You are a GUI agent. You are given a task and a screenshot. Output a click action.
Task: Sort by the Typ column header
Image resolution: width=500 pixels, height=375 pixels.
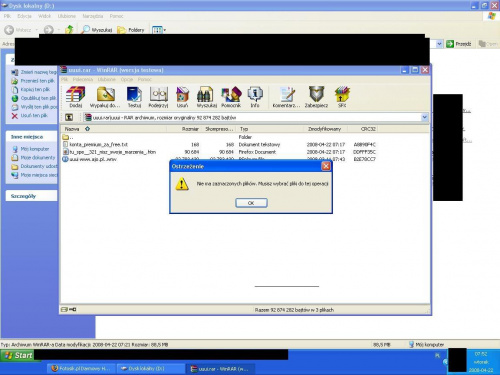(270, 129)
